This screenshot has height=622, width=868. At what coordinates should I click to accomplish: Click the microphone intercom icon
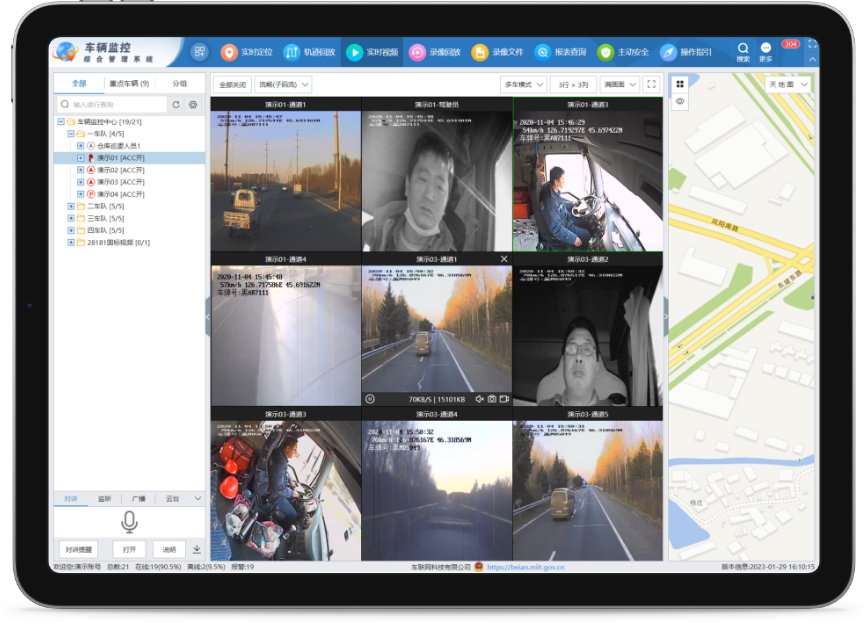click(129, 521)
